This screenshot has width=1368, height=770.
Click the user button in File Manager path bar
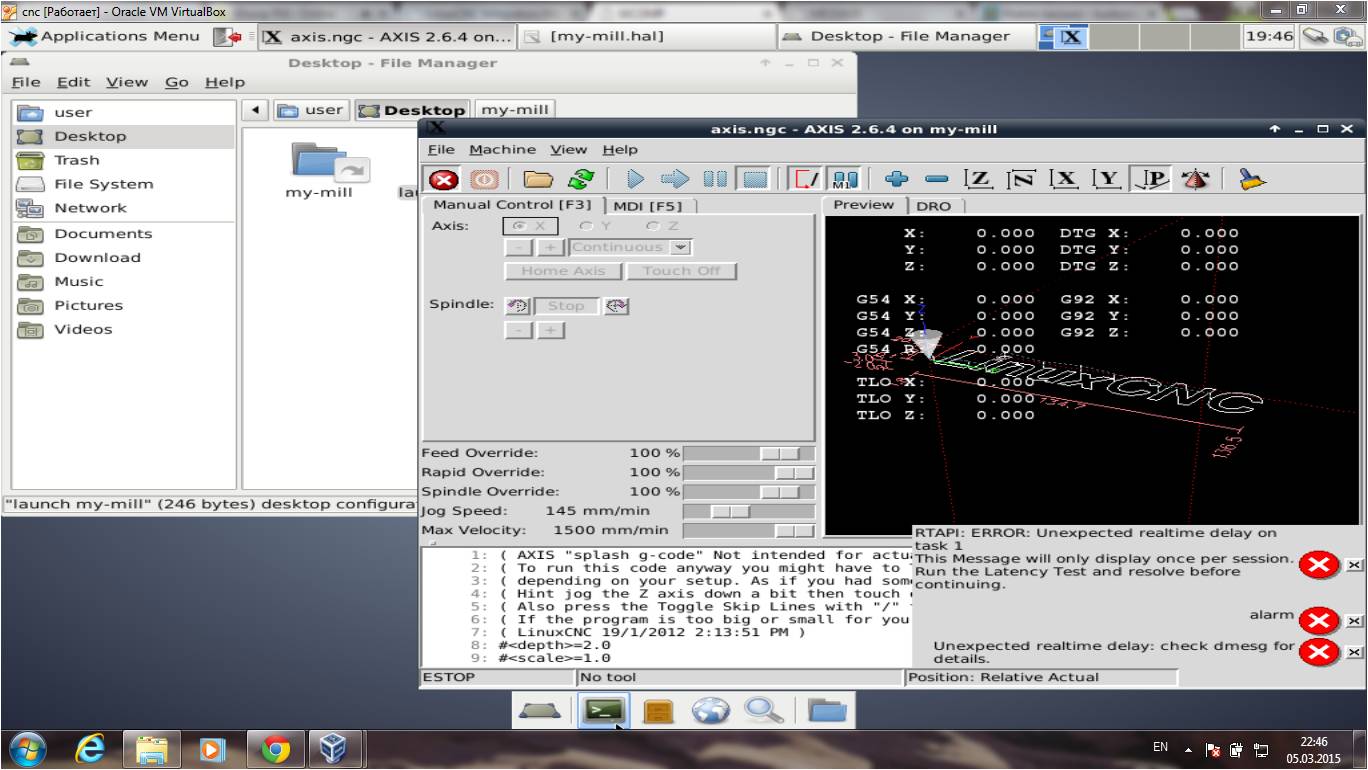(x=311, y=110)
